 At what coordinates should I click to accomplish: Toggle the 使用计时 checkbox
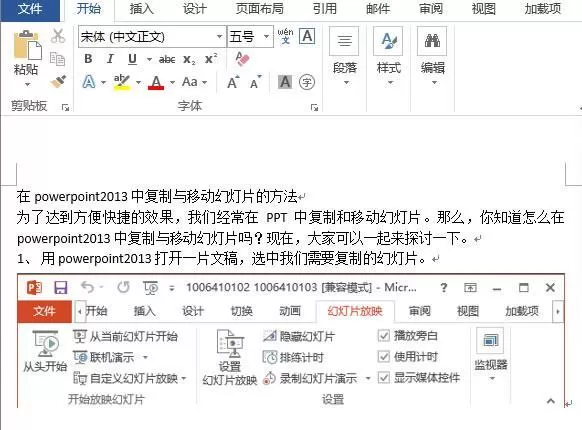[x=383, y=356]
